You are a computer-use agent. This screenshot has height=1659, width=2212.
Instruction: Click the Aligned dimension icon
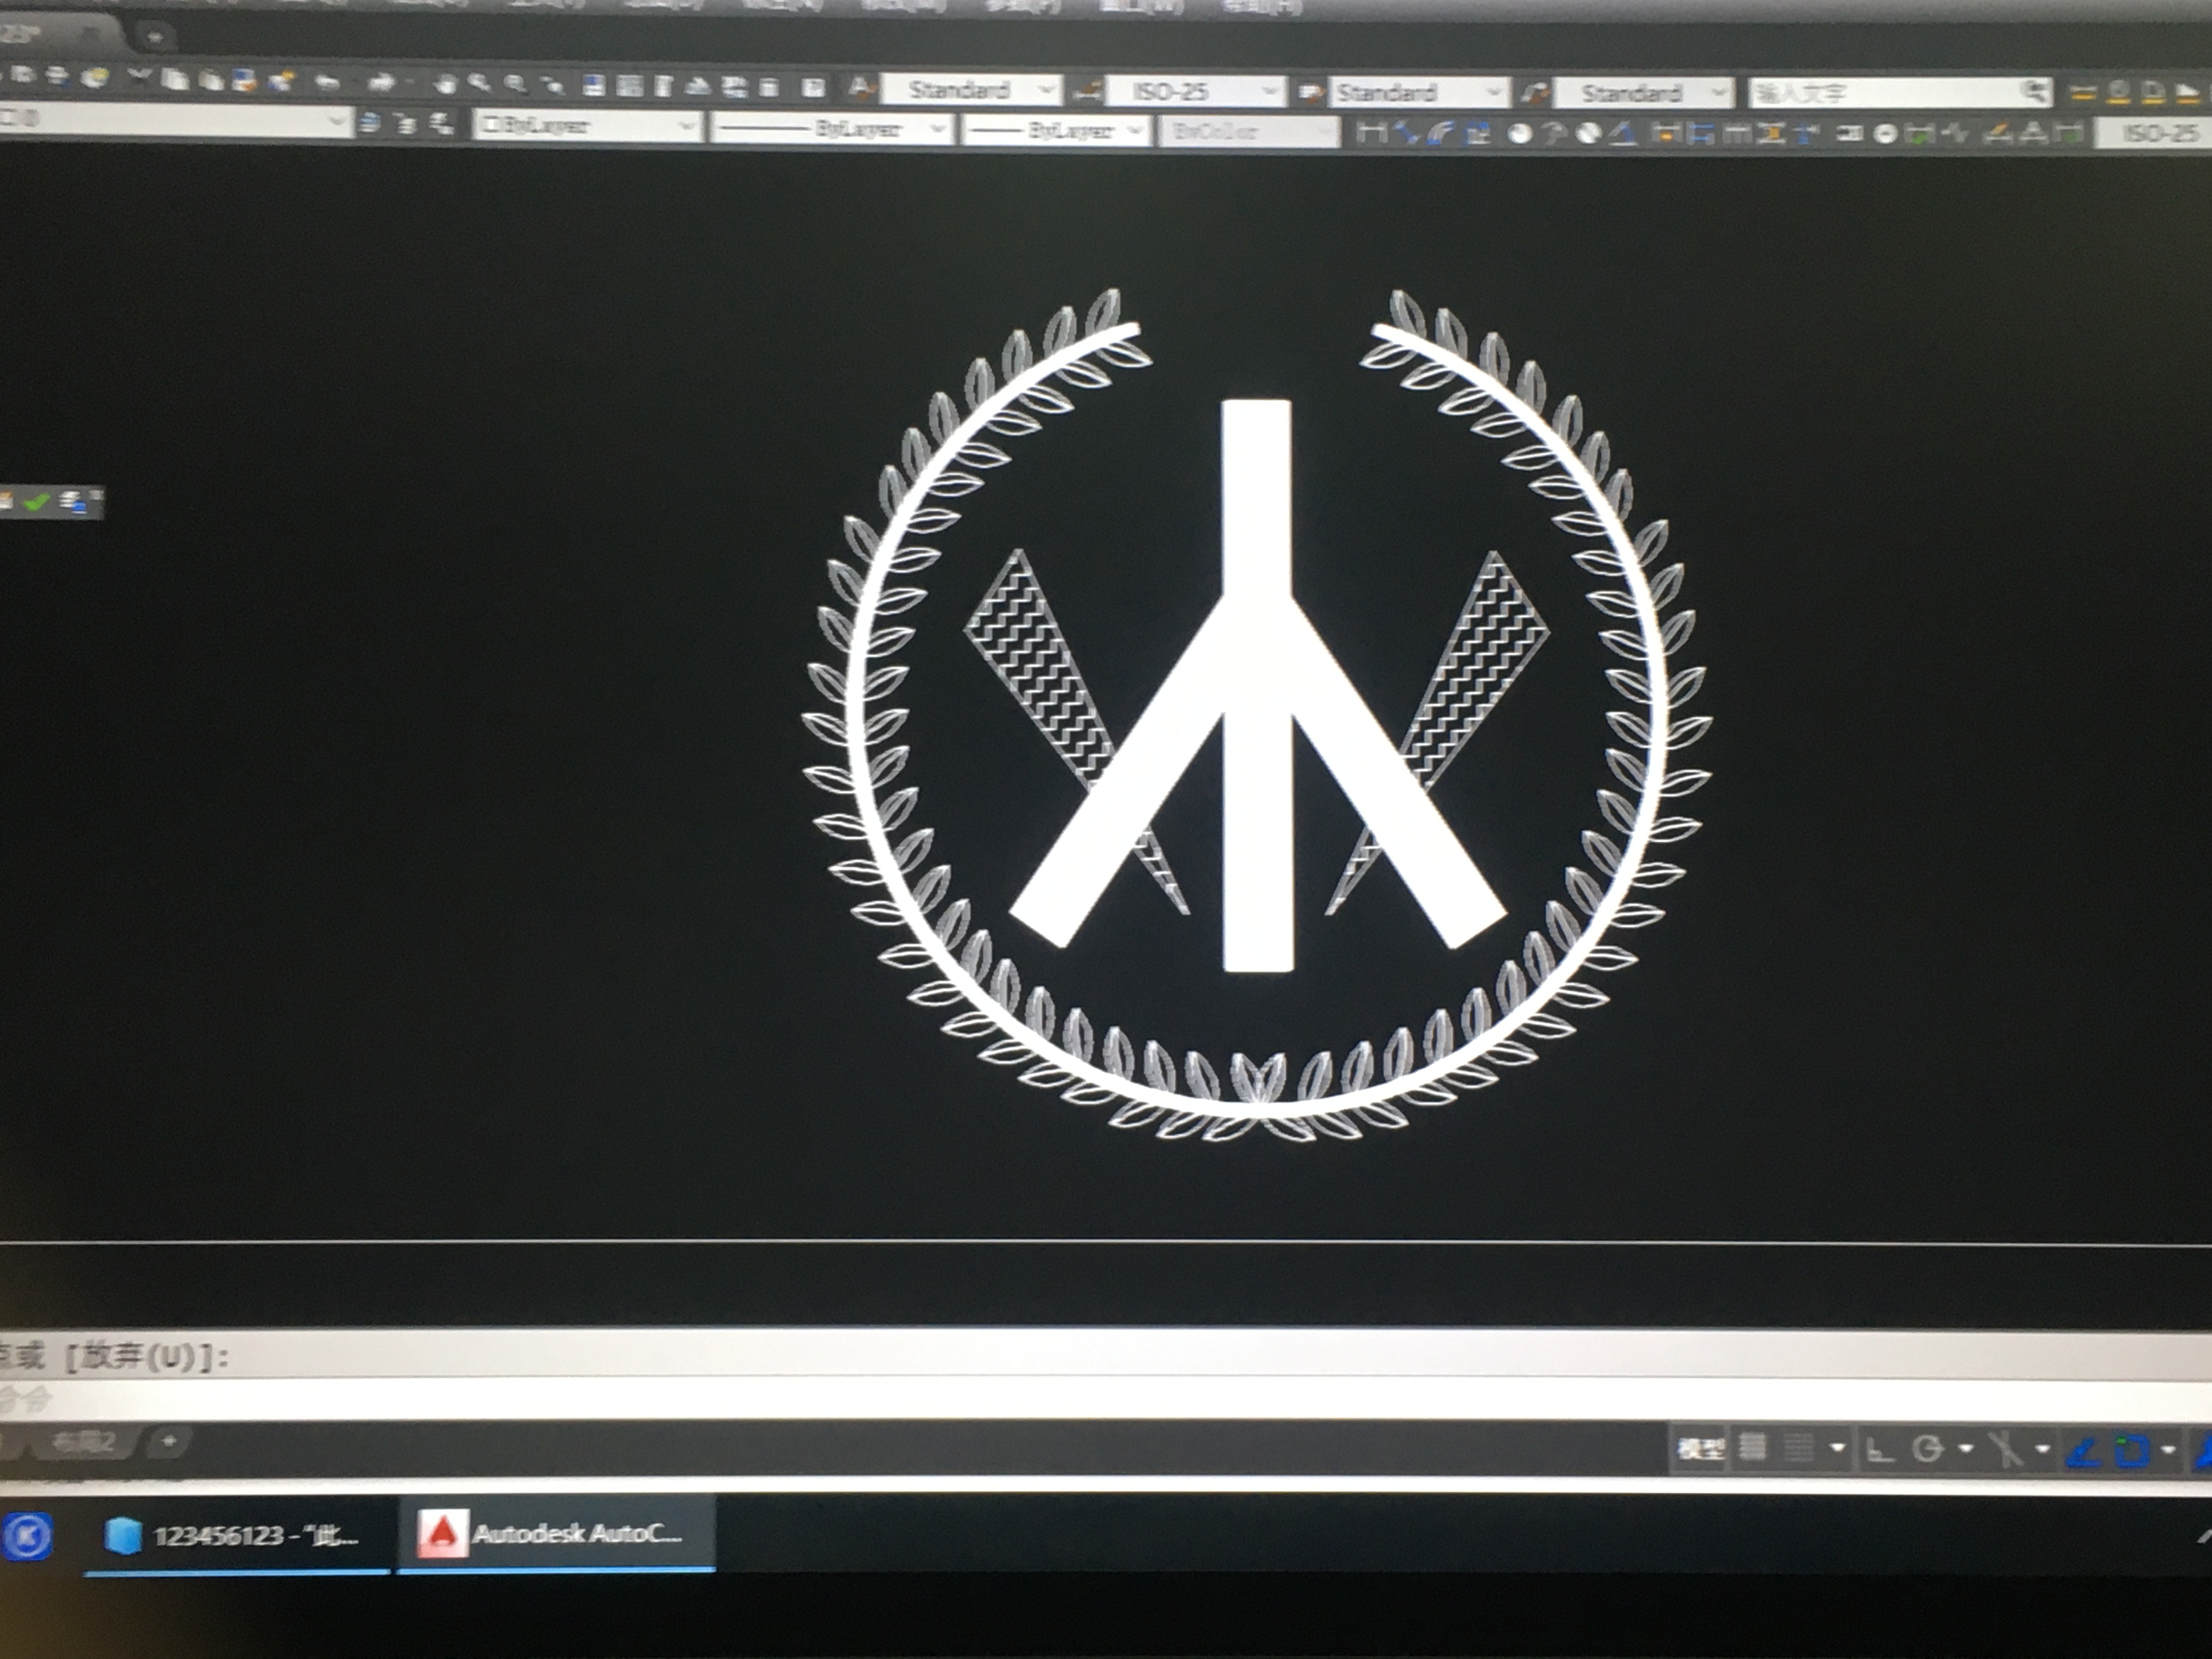pos(1407,132)
